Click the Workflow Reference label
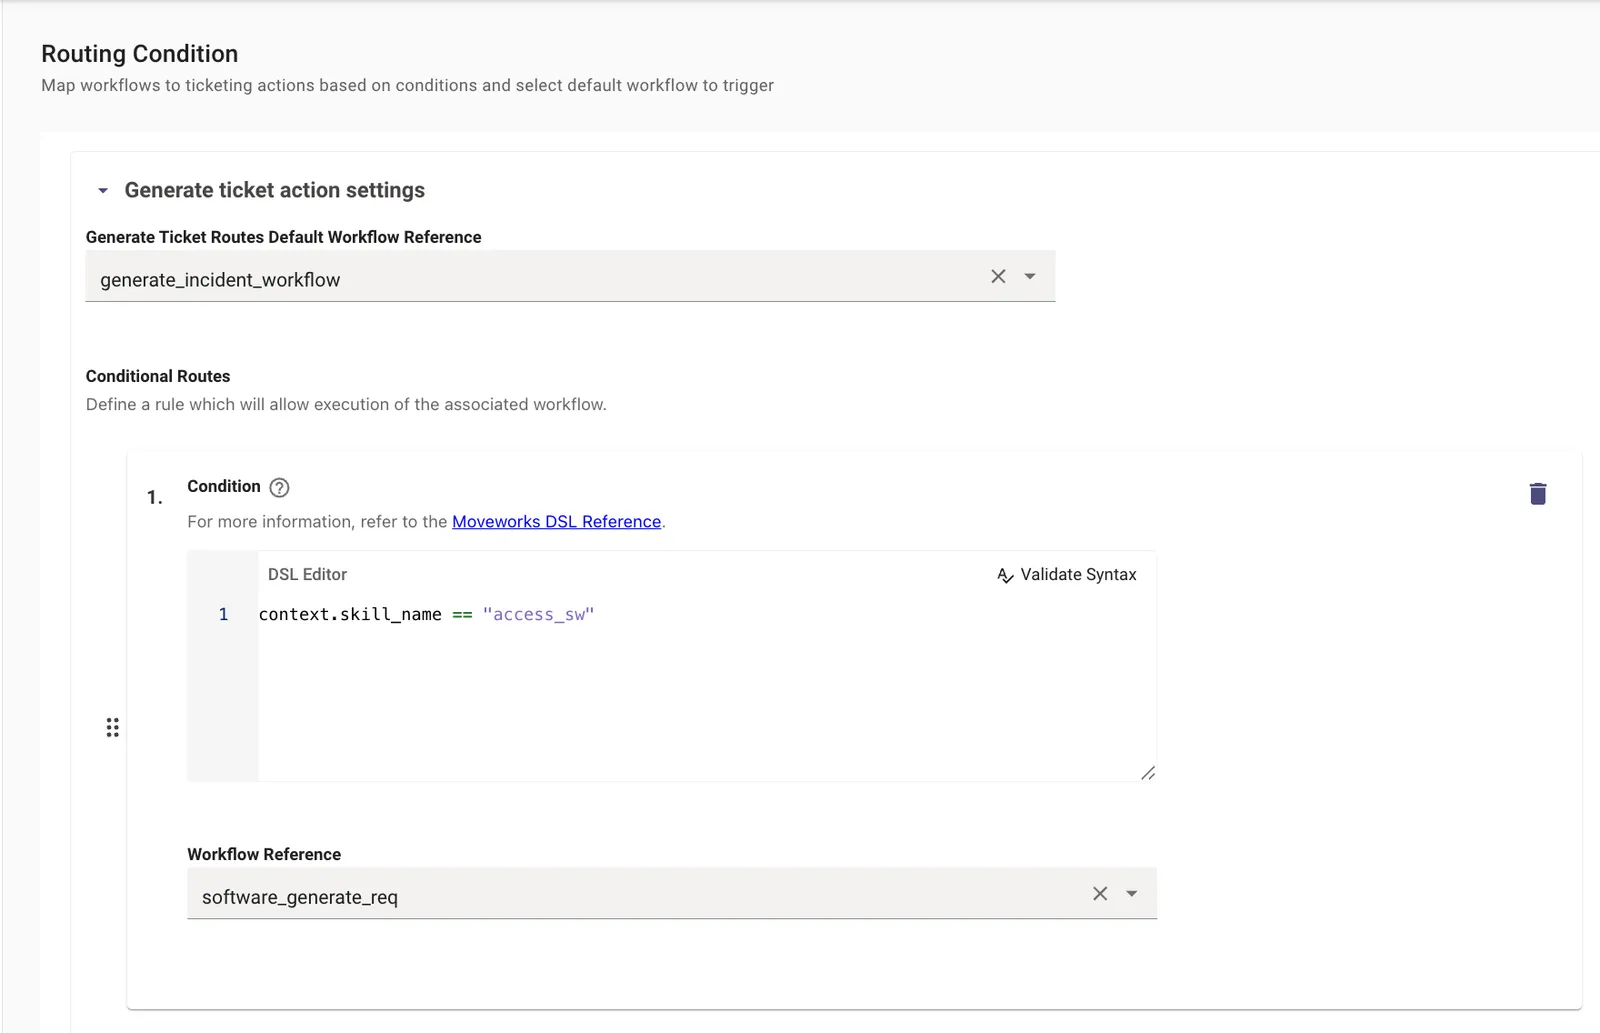 click(x=264, y=854)
